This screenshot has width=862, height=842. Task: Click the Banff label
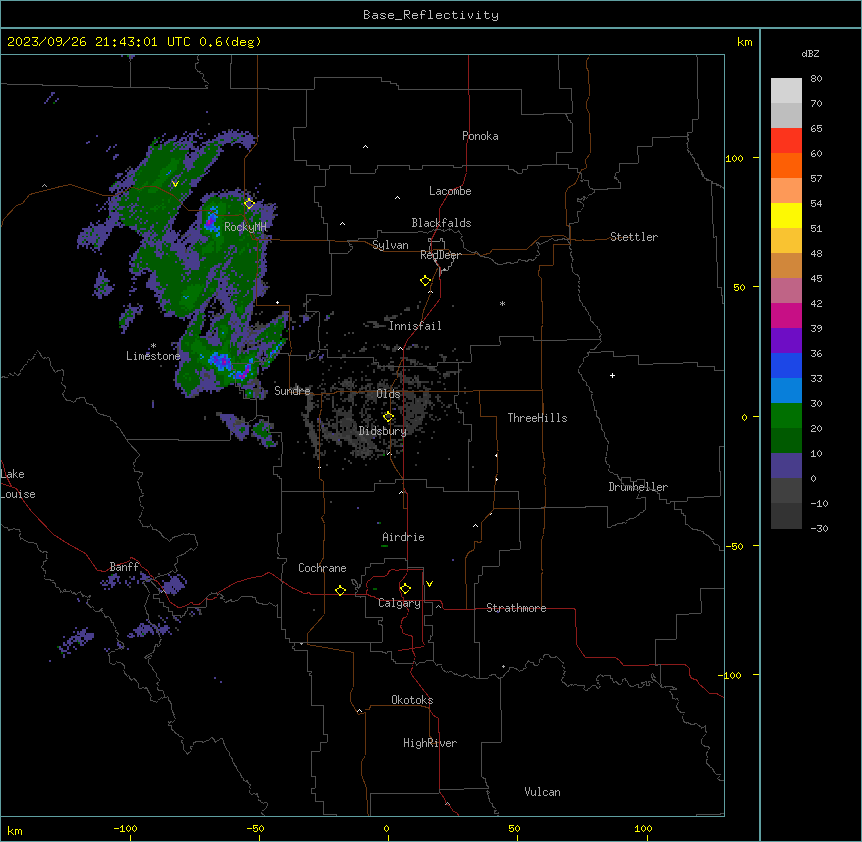[124, 567]
